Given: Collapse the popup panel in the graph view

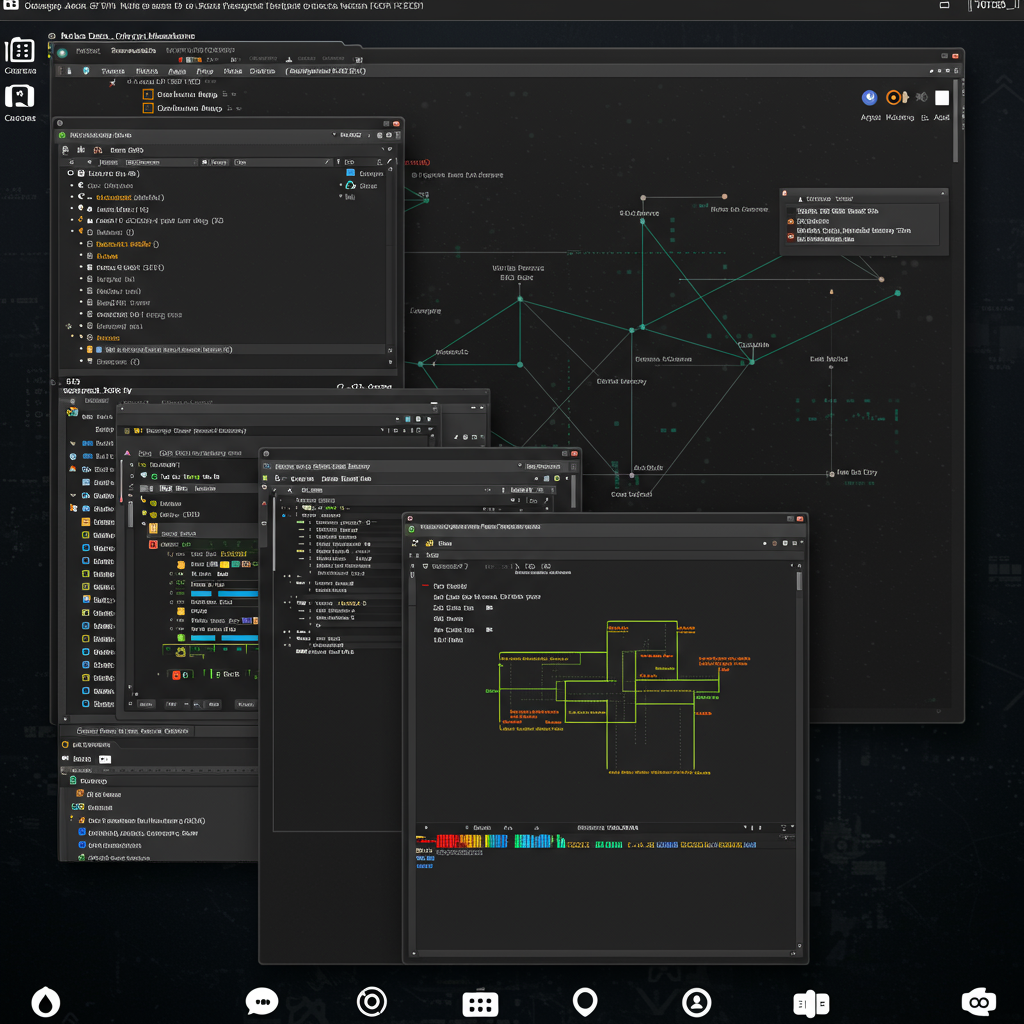Looking at the screenshot, I should pyautogui.click(x=942, y=193).
